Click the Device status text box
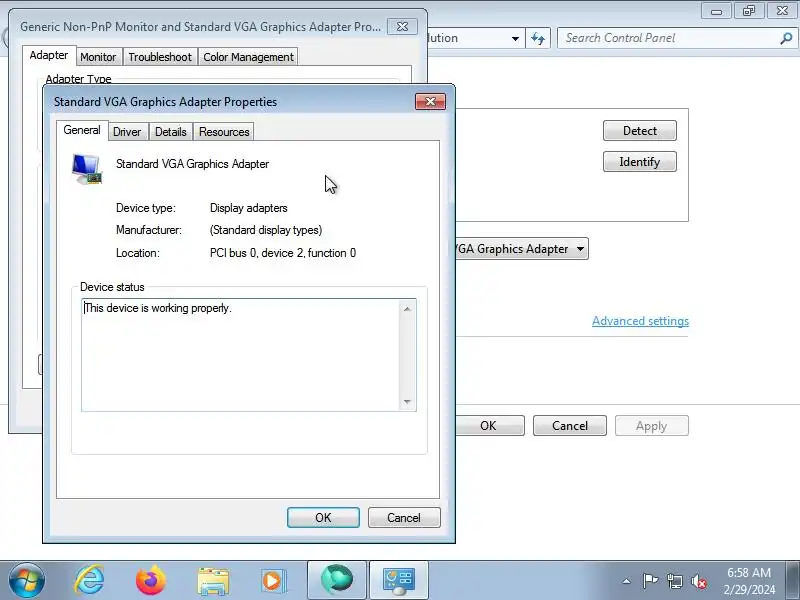Image resolution: width=800 pixels, height=600 pixels. coord(241,355)
